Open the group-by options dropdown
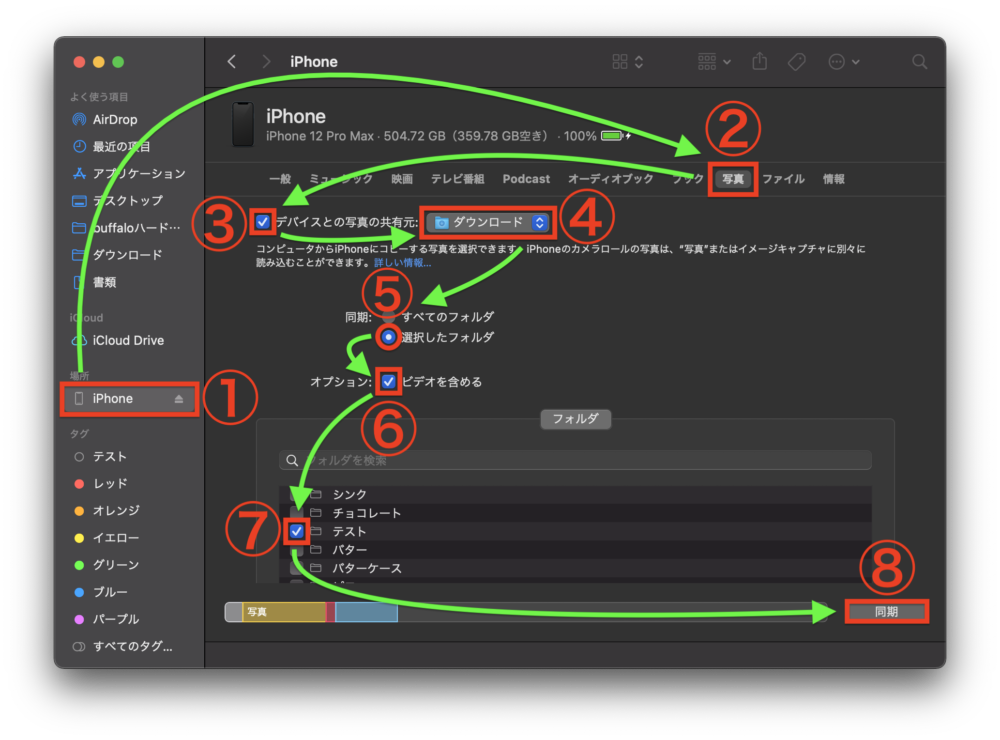The image size is (1000, 740). coord(714,61)
